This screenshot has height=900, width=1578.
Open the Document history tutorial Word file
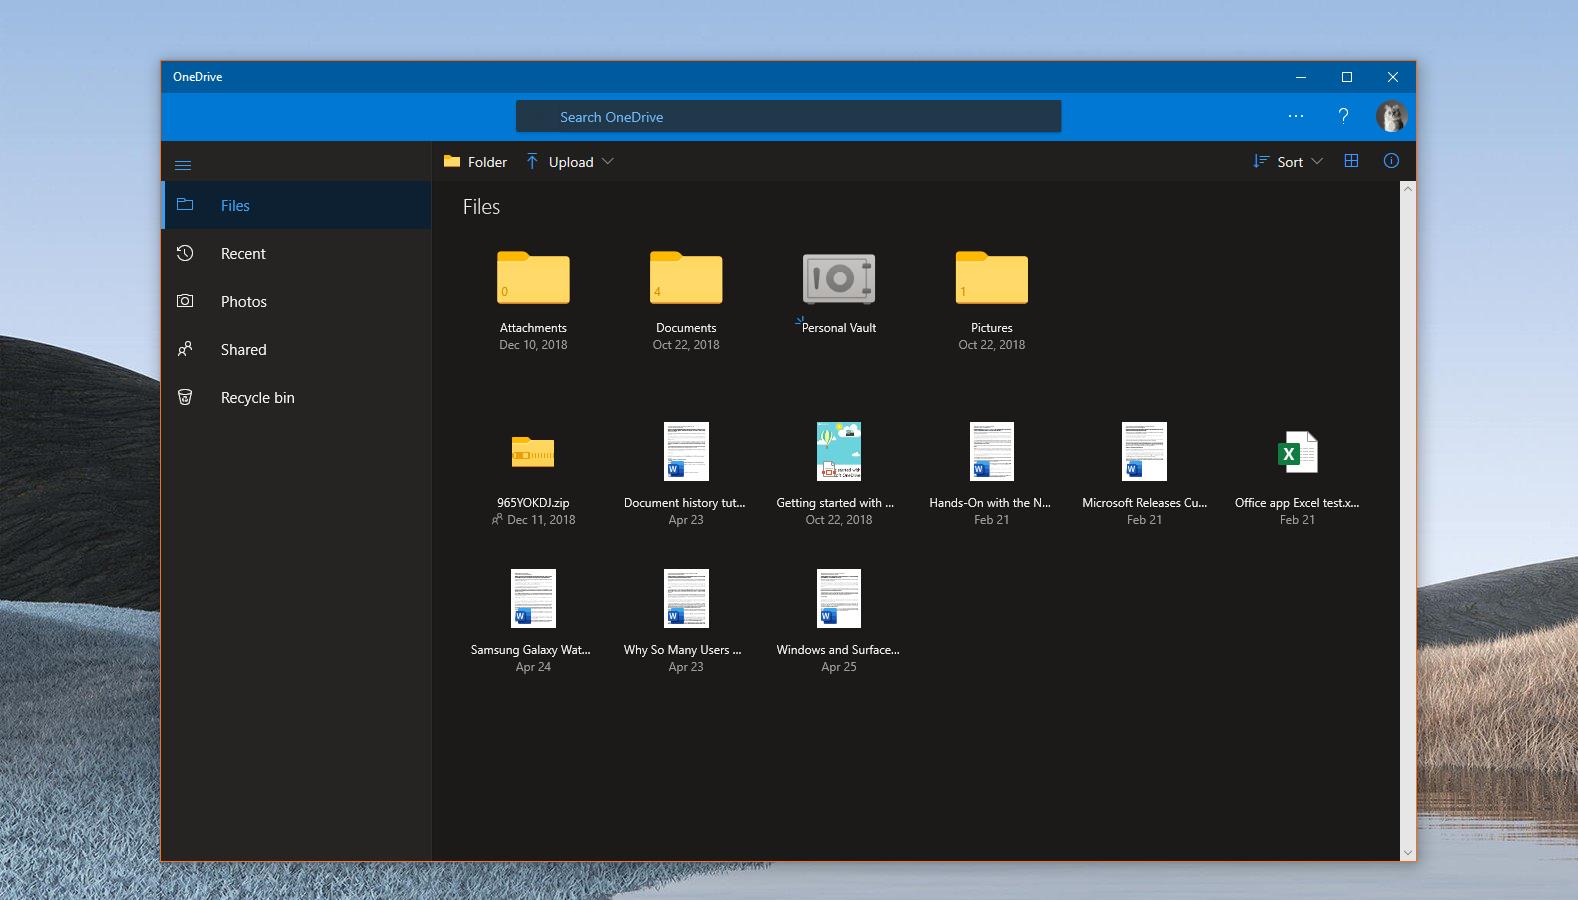(x=686, y=451)
